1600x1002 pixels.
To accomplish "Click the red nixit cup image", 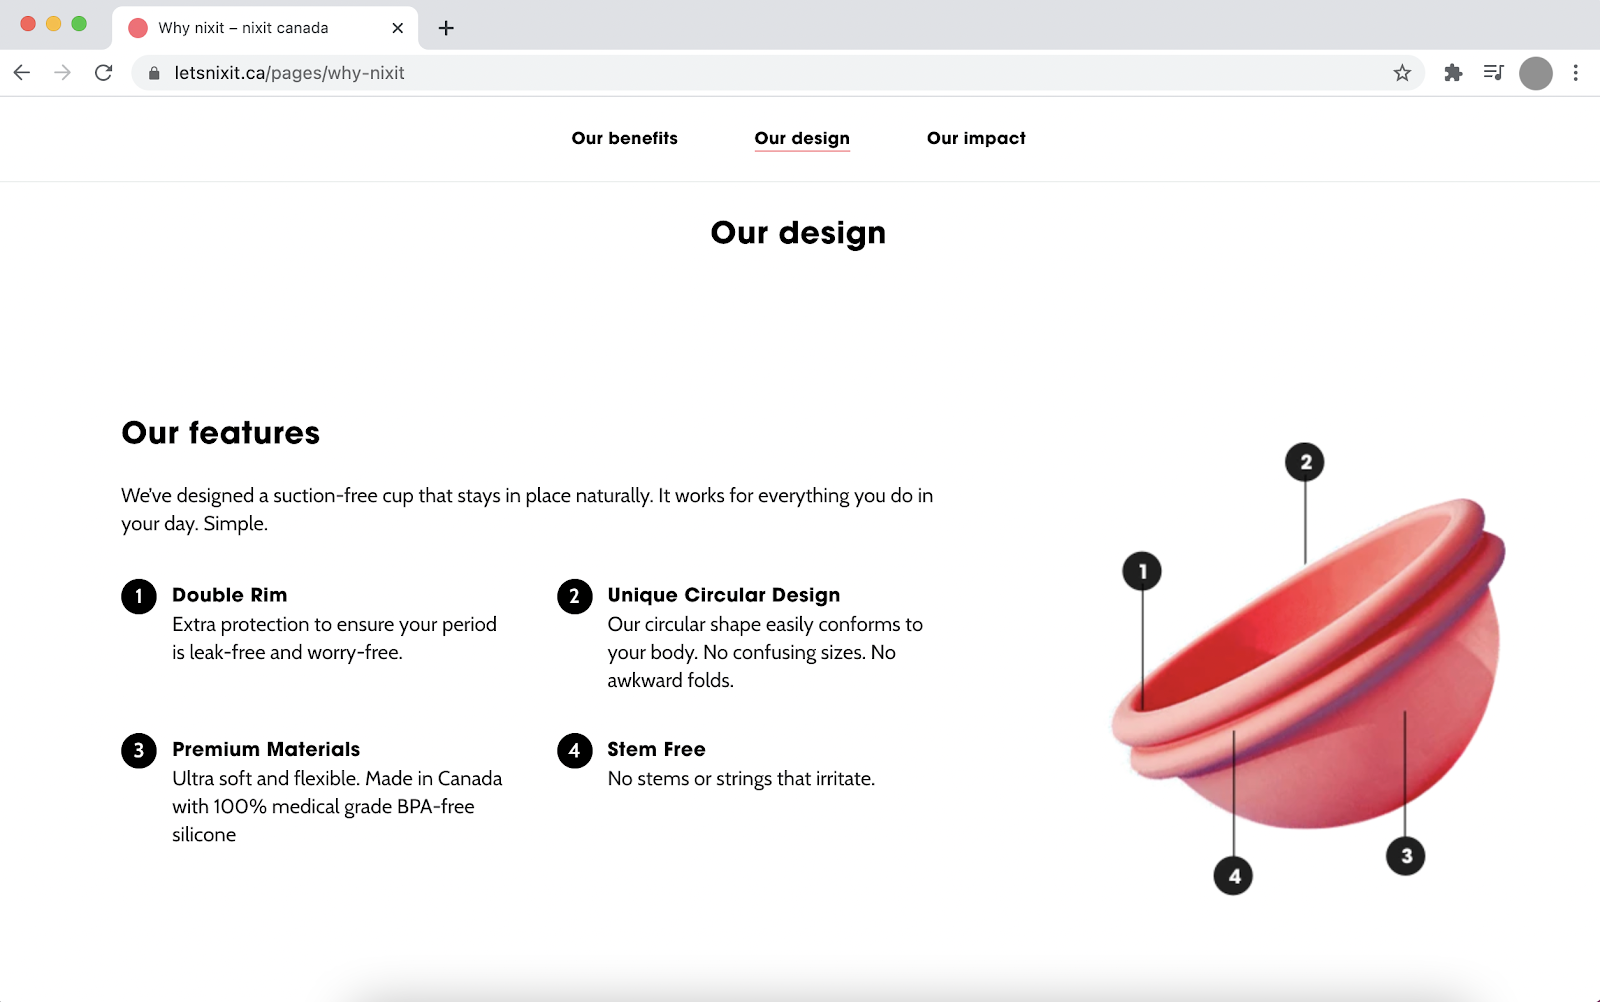I will [x=1310, y=665].
